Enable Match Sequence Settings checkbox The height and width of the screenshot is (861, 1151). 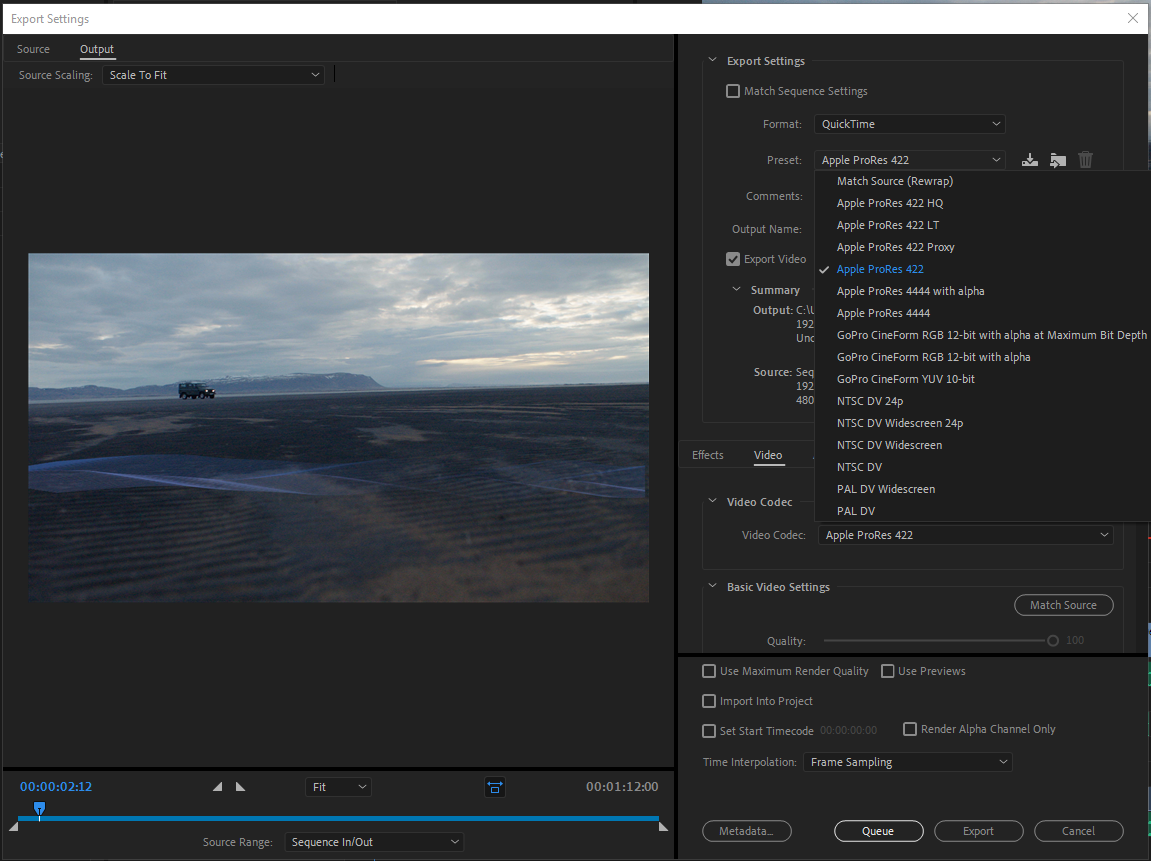733,91
